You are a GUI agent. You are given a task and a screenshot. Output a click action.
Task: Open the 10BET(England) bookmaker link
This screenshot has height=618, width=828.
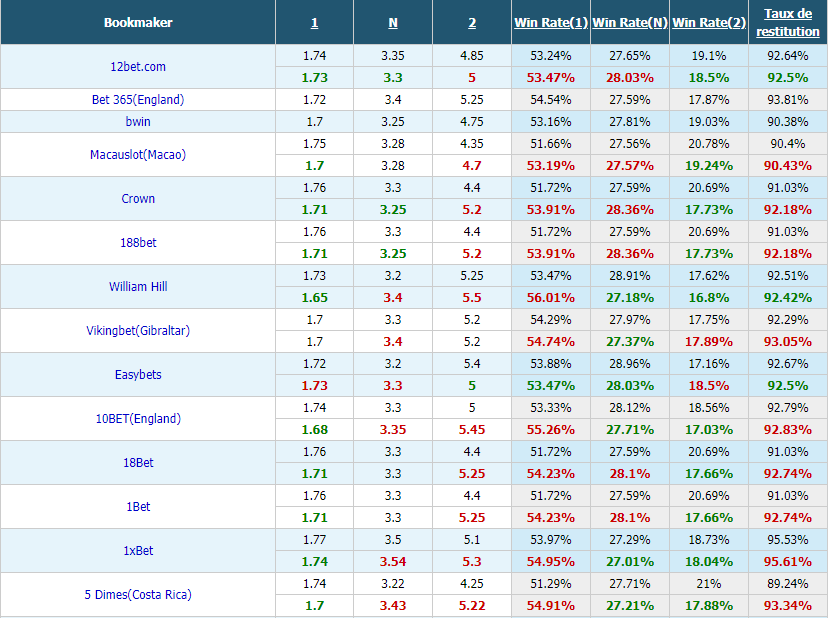(x=138, y=418)
